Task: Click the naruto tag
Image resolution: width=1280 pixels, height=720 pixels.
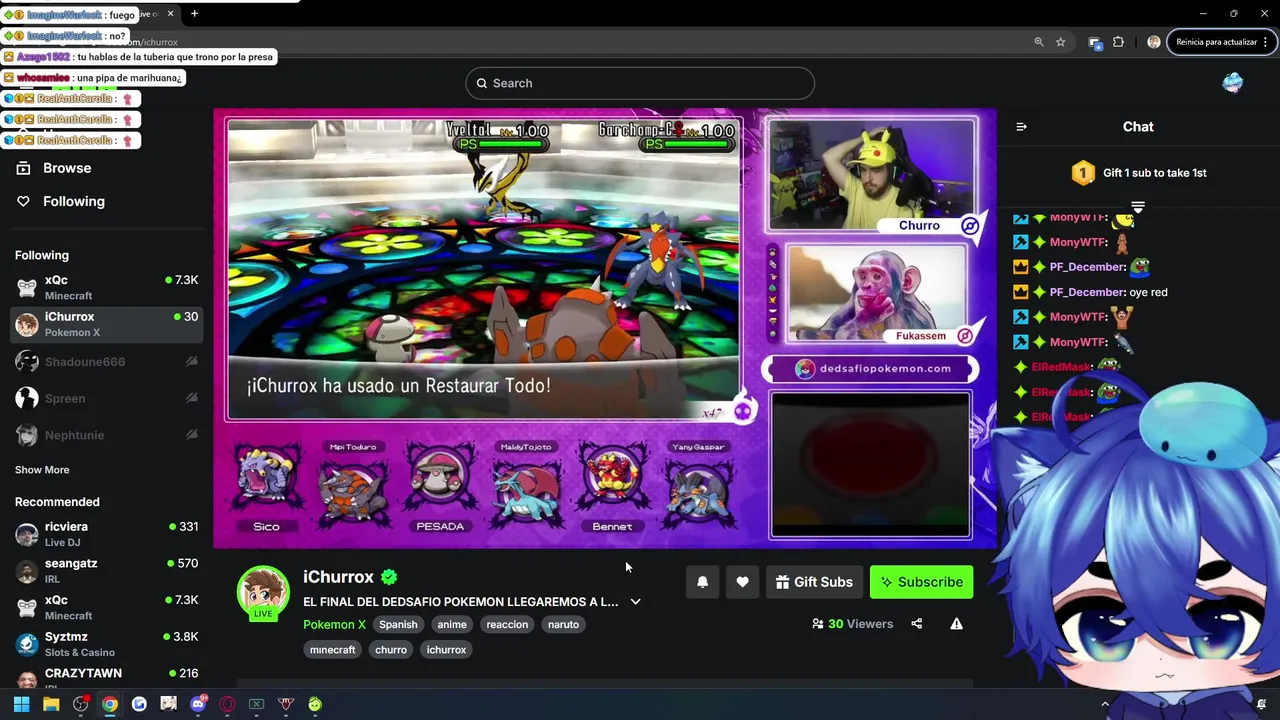Action: (563, 624)
